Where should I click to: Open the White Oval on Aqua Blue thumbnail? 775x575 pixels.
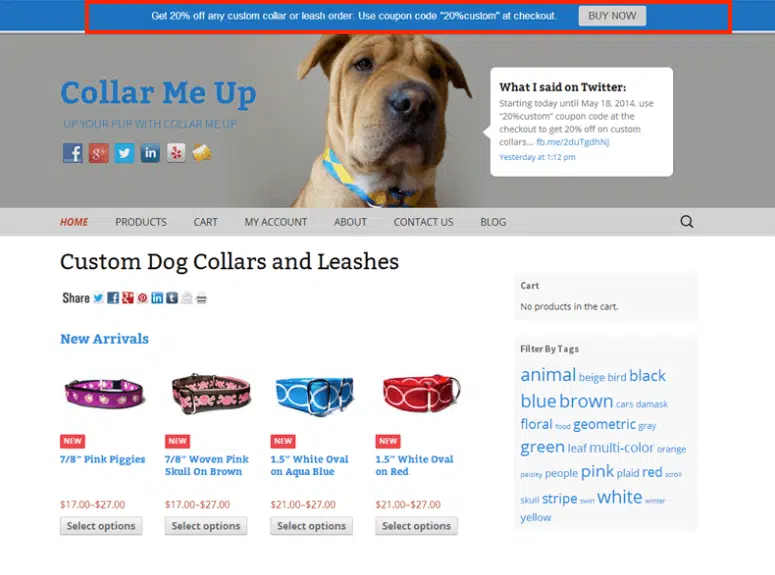point(314,395)
